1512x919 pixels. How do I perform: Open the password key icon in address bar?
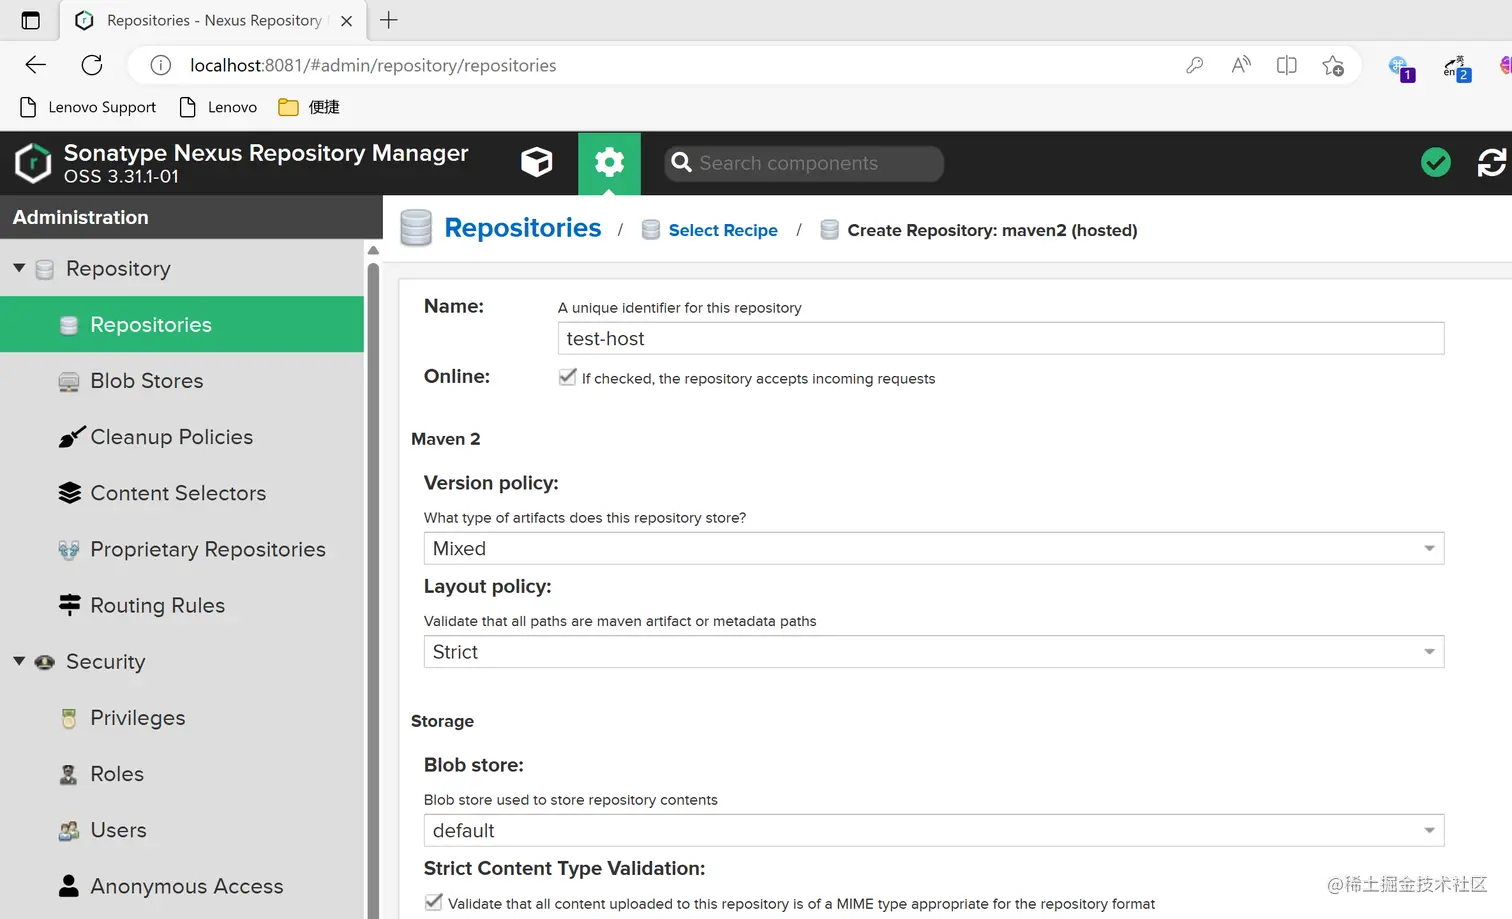(x=1194, y=65)
